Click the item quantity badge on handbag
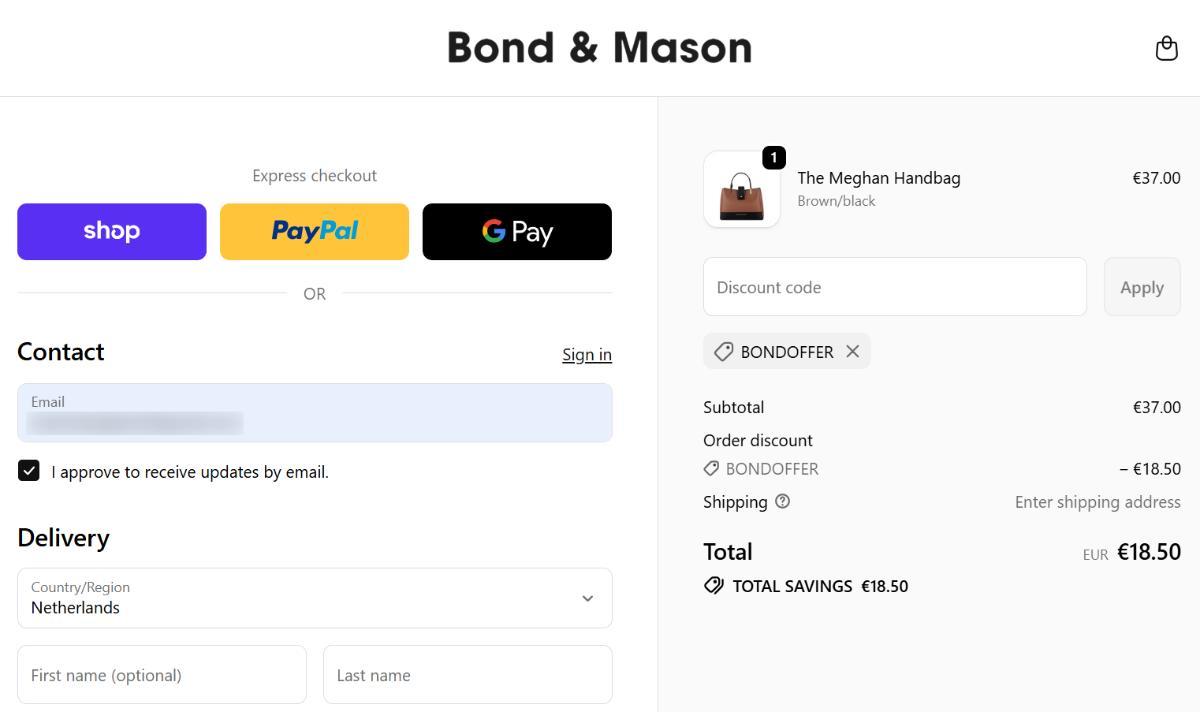Viewport: 1200px width, 712px height. click(773, 158)
